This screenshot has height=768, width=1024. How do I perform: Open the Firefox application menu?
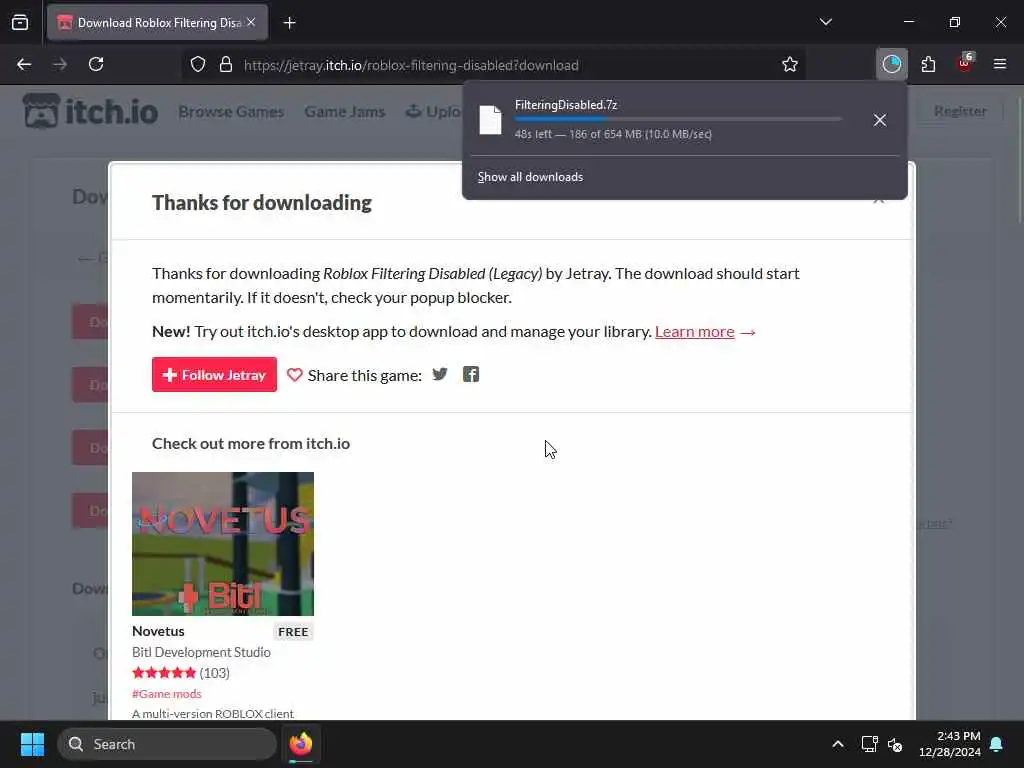(x=1000, y=64)
